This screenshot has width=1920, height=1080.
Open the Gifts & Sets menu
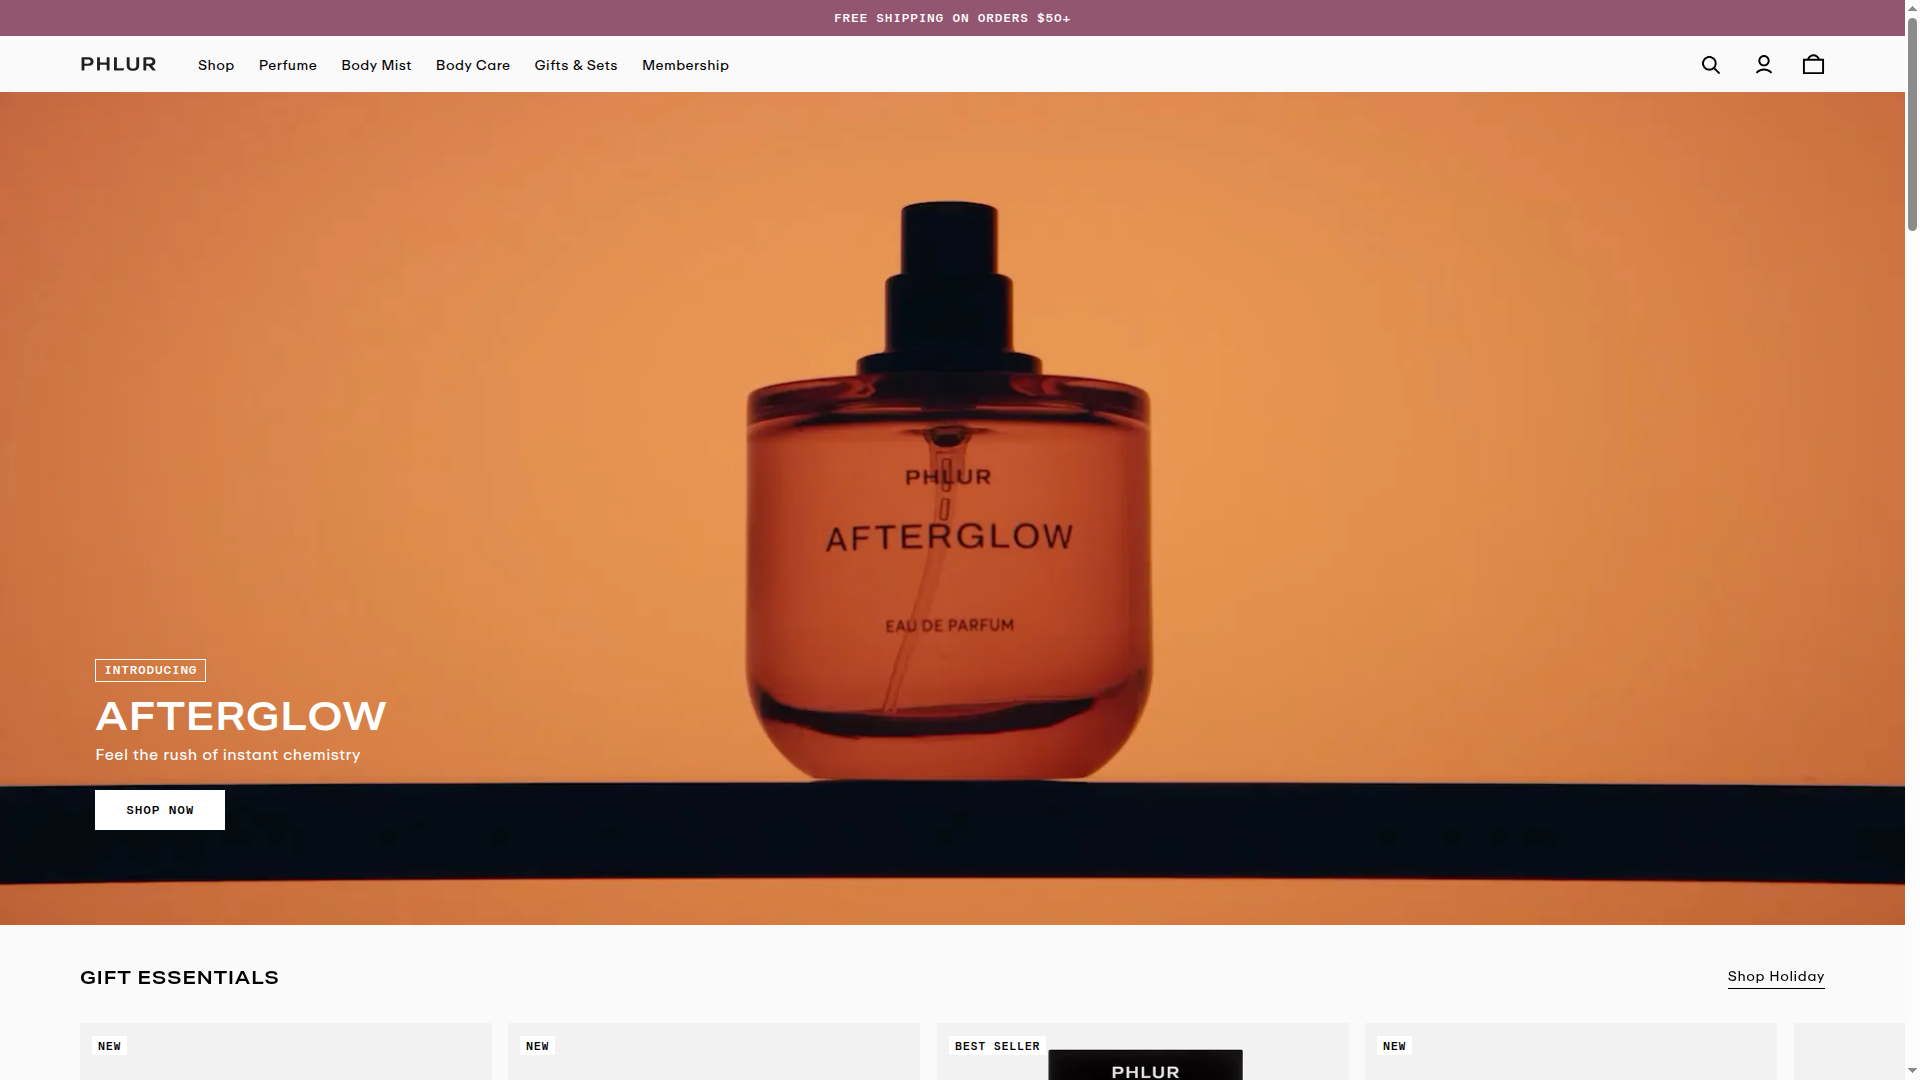click(575, 65)
